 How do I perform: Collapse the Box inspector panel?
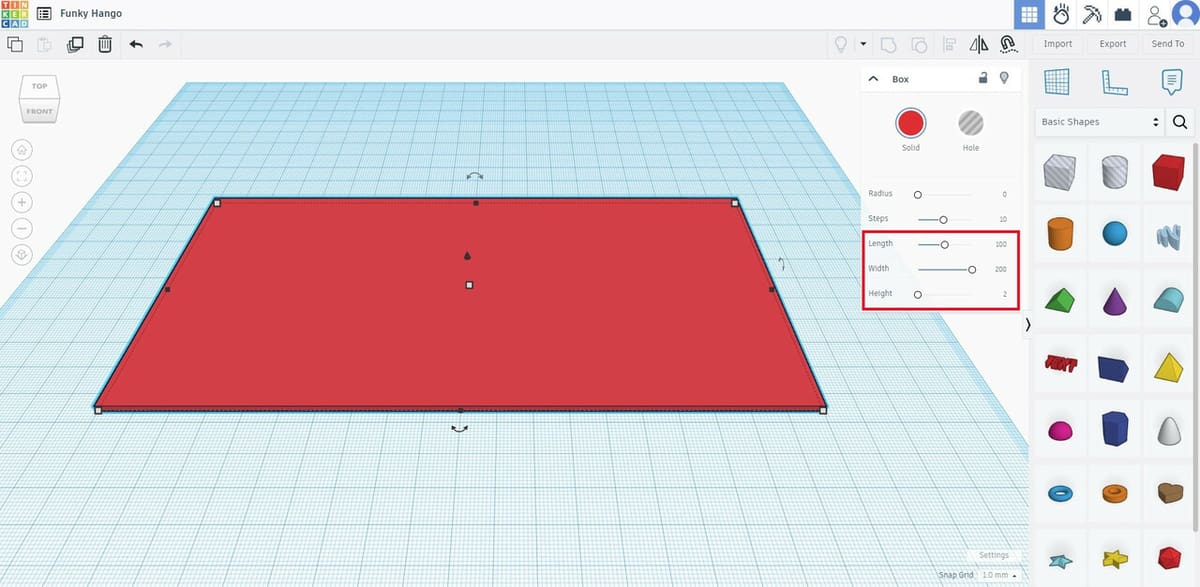click(x=873, y=79)
